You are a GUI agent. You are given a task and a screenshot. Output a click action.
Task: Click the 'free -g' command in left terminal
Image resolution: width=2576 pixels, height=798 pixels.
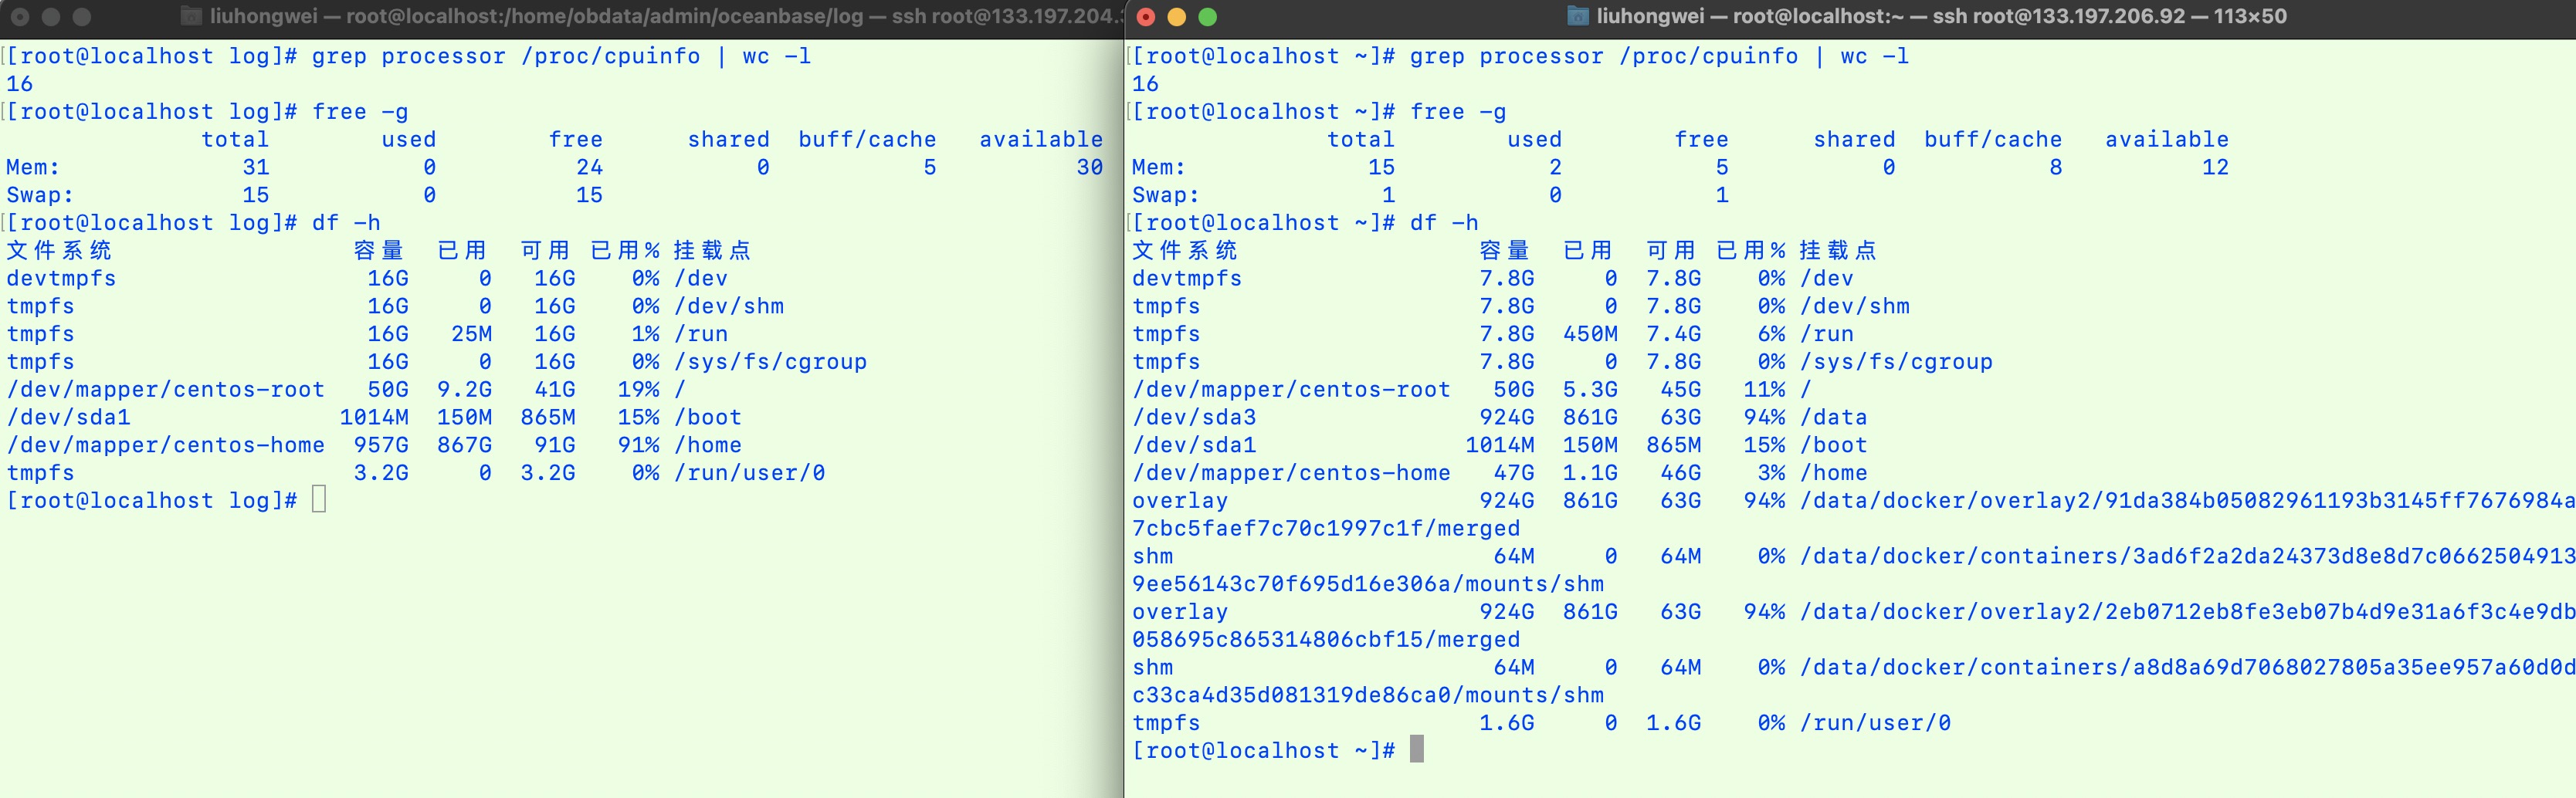360,112
